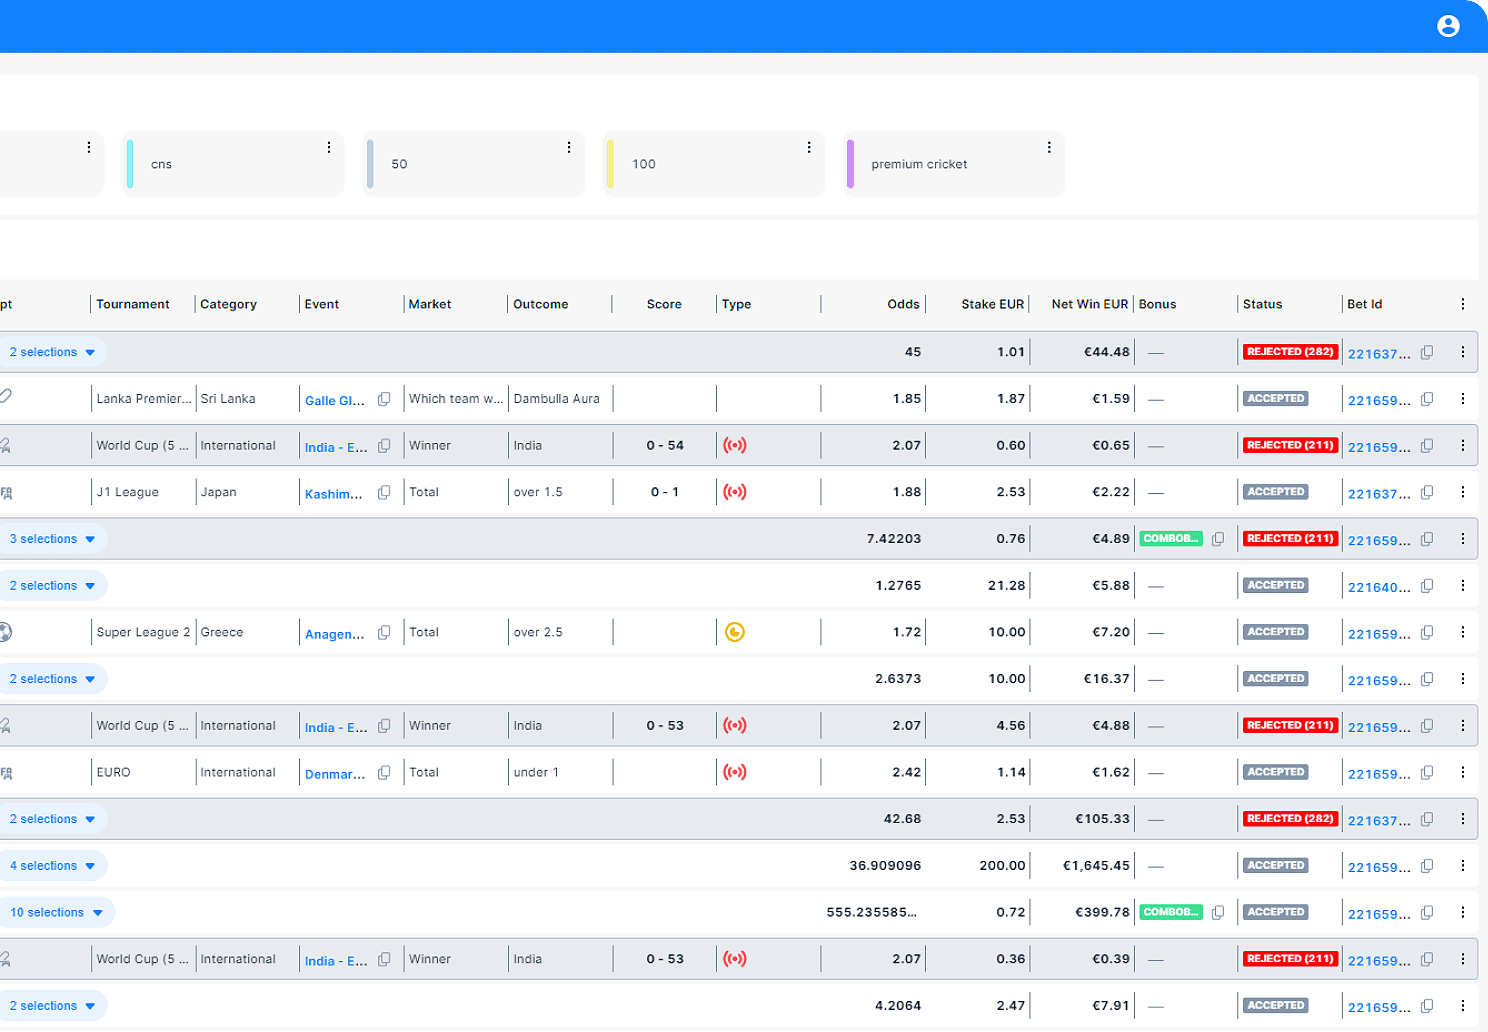Click the Status column header

1263,304
